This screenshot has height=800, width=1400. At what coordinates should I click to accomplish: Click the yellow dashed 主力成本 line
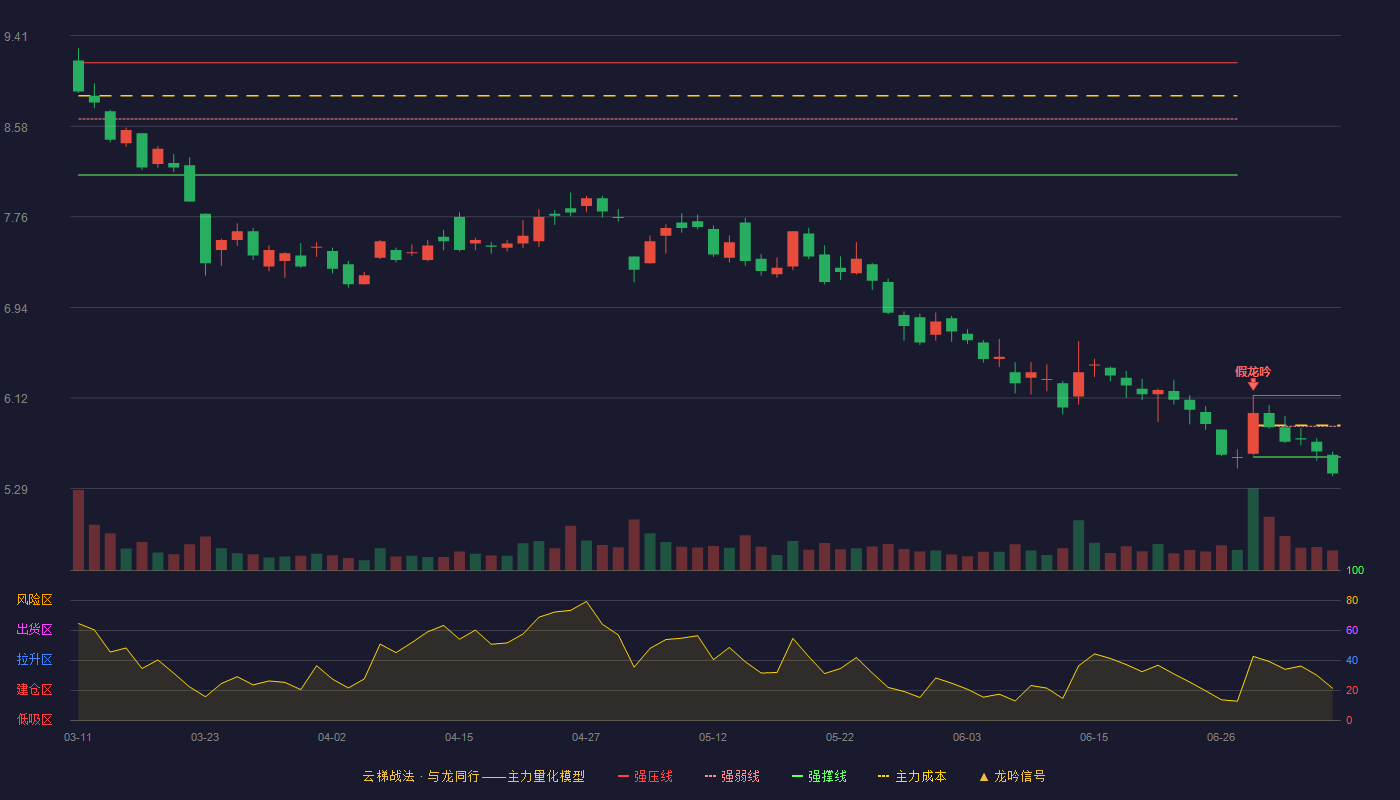(x=658, y=96)
